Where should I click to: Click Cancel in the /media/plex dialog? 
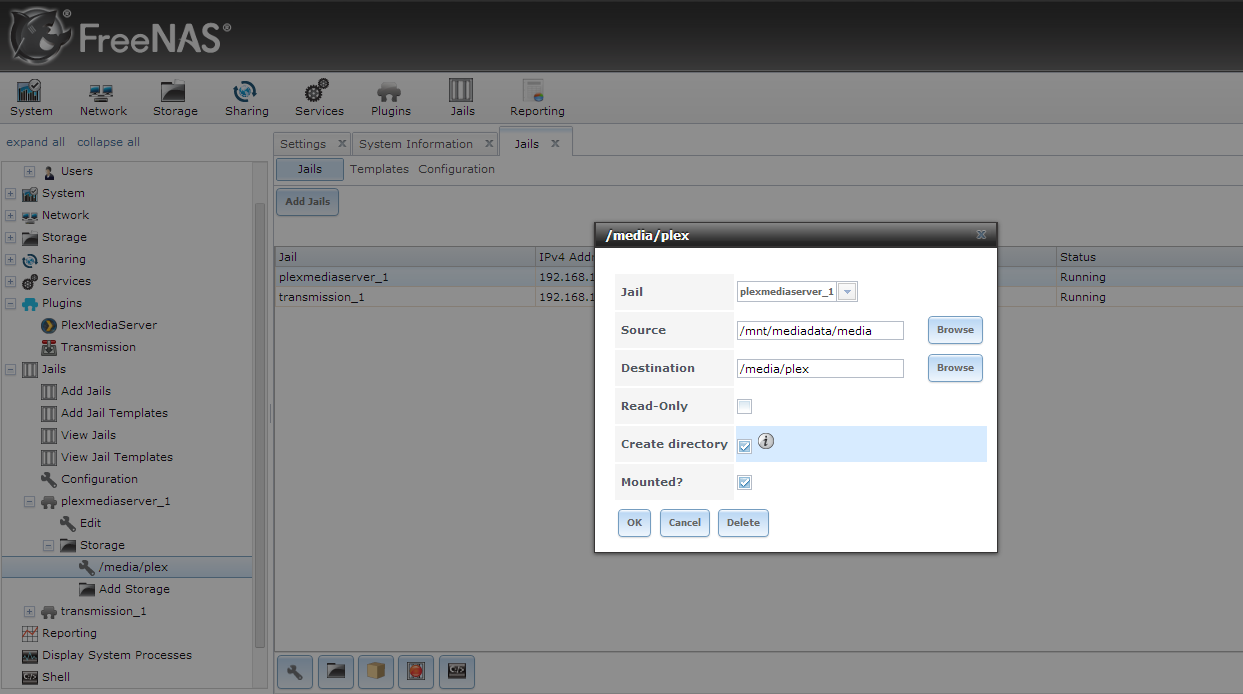click(685, 523)
